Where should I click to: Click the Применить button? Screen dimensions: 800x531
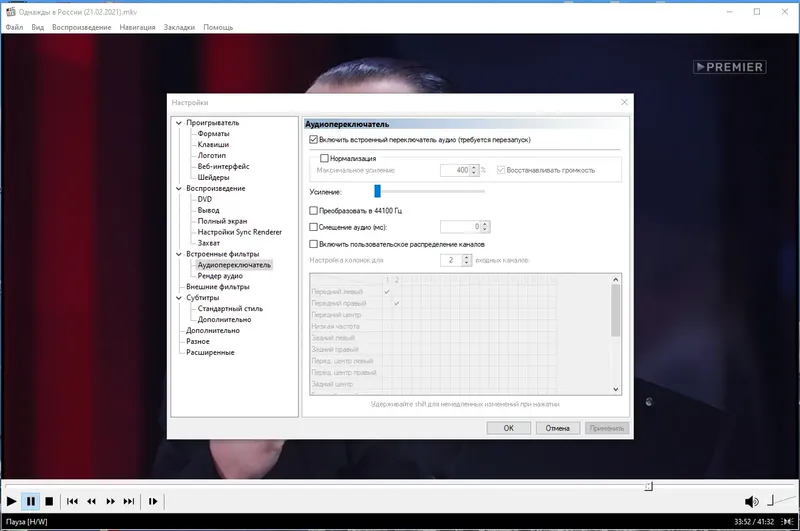tap(607, 428)
